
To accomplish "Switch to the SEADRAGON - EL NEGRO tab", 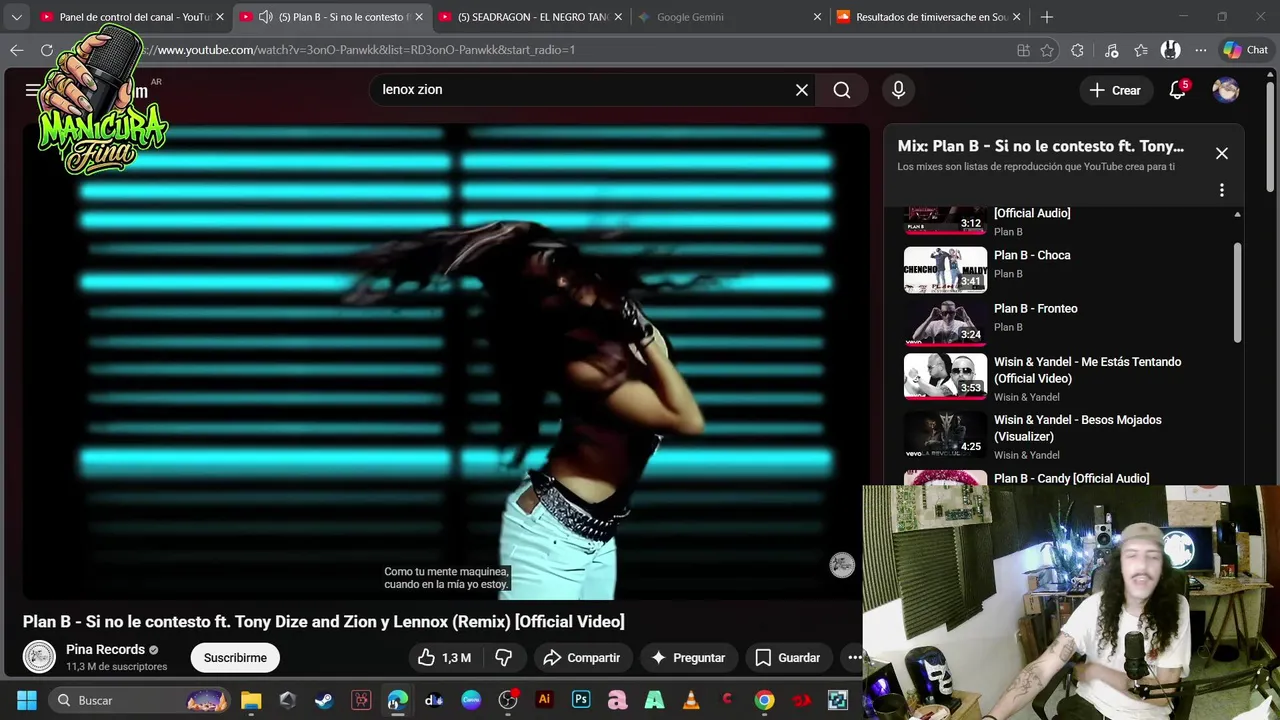I will tap(533, 17).
